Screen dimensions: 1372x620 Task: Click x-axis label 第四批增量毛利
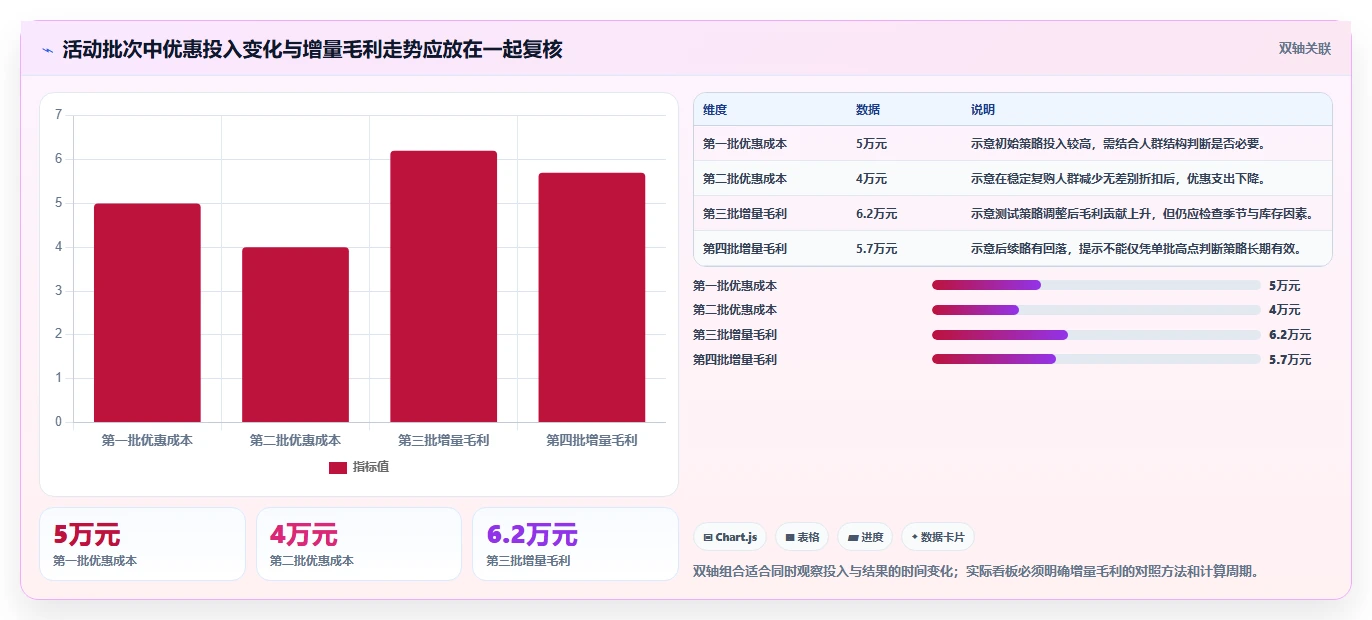[x=591, y=440]
